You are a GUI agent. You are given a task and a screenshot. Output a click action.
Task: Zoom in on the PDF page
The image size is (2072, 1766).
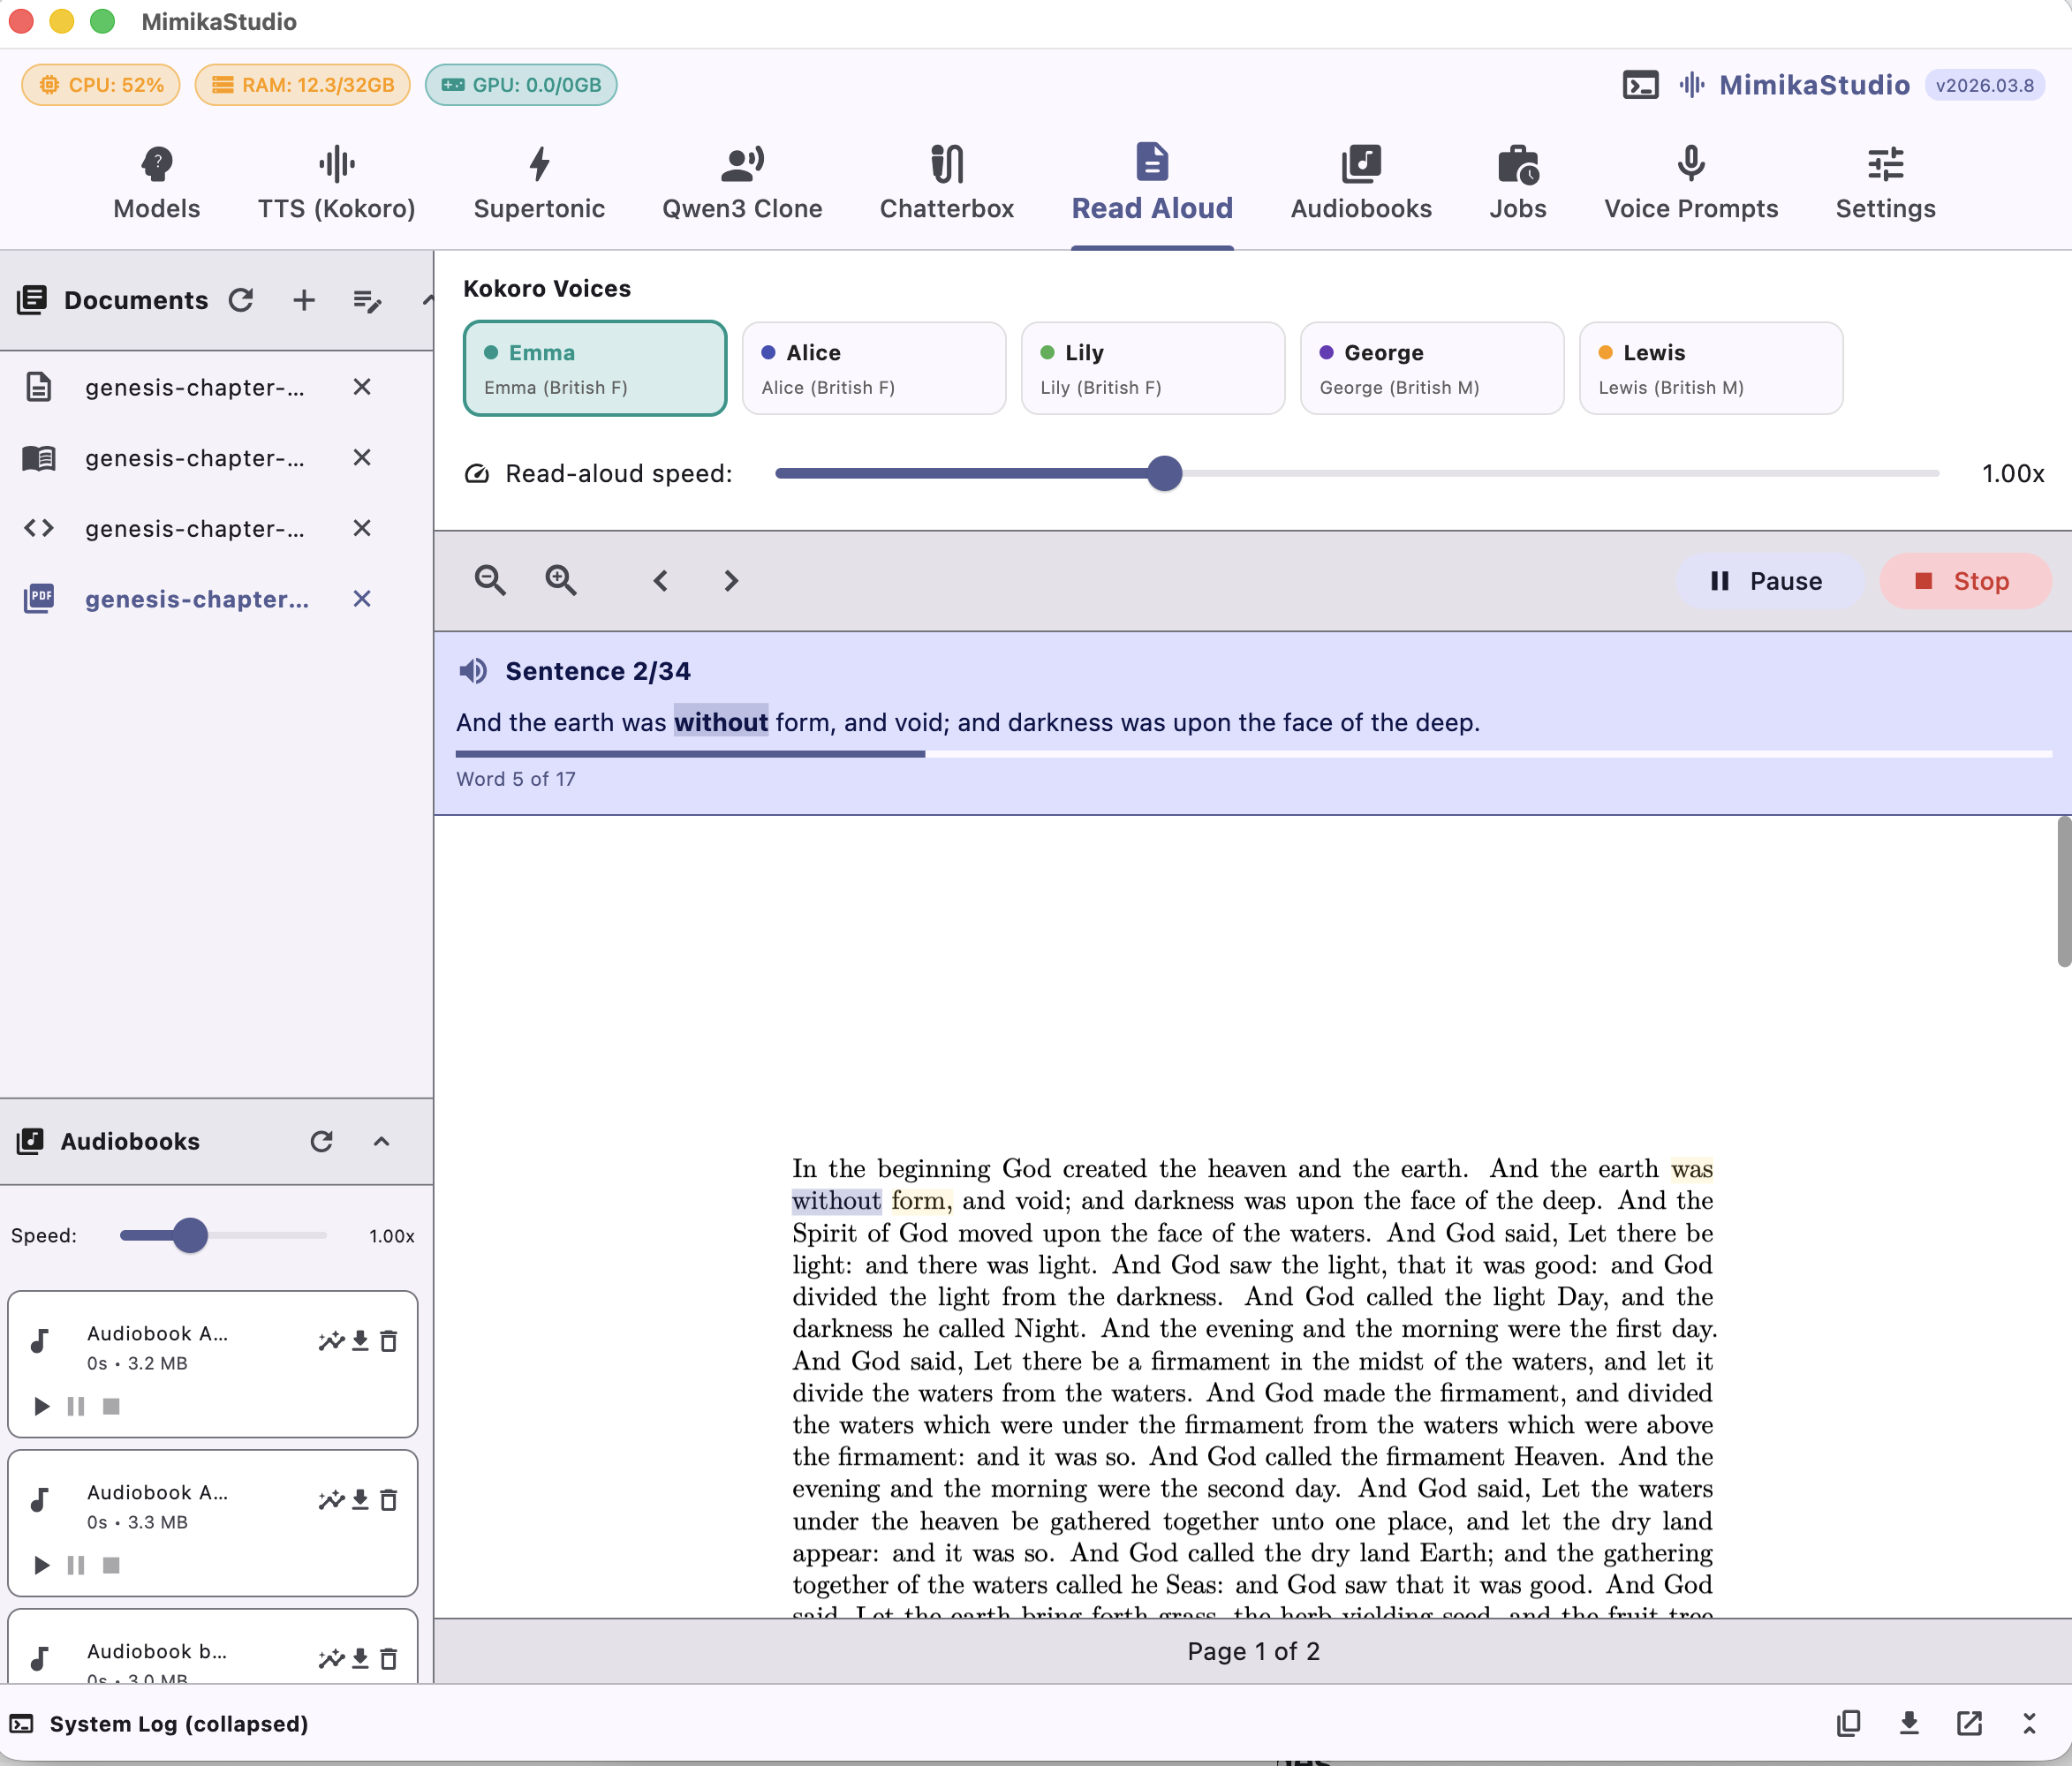point(561,580)
